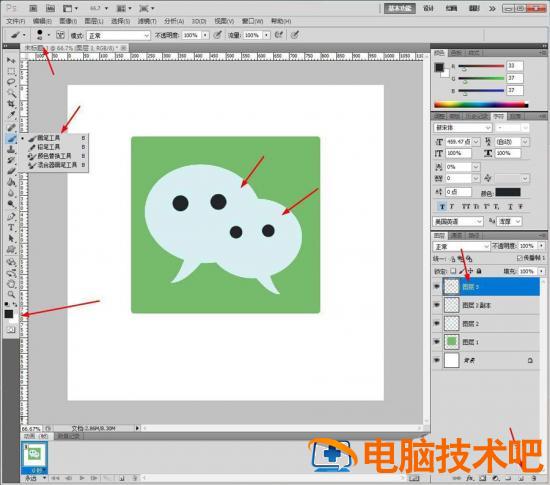
Task: Select the Pen tool
Action: click(x=11, y=216)
